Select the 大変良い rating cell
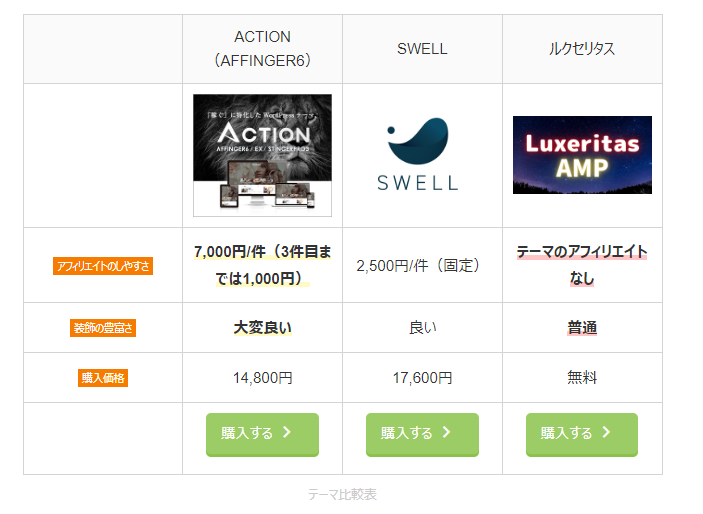703x514 pixels. click(x=262, y=328)
